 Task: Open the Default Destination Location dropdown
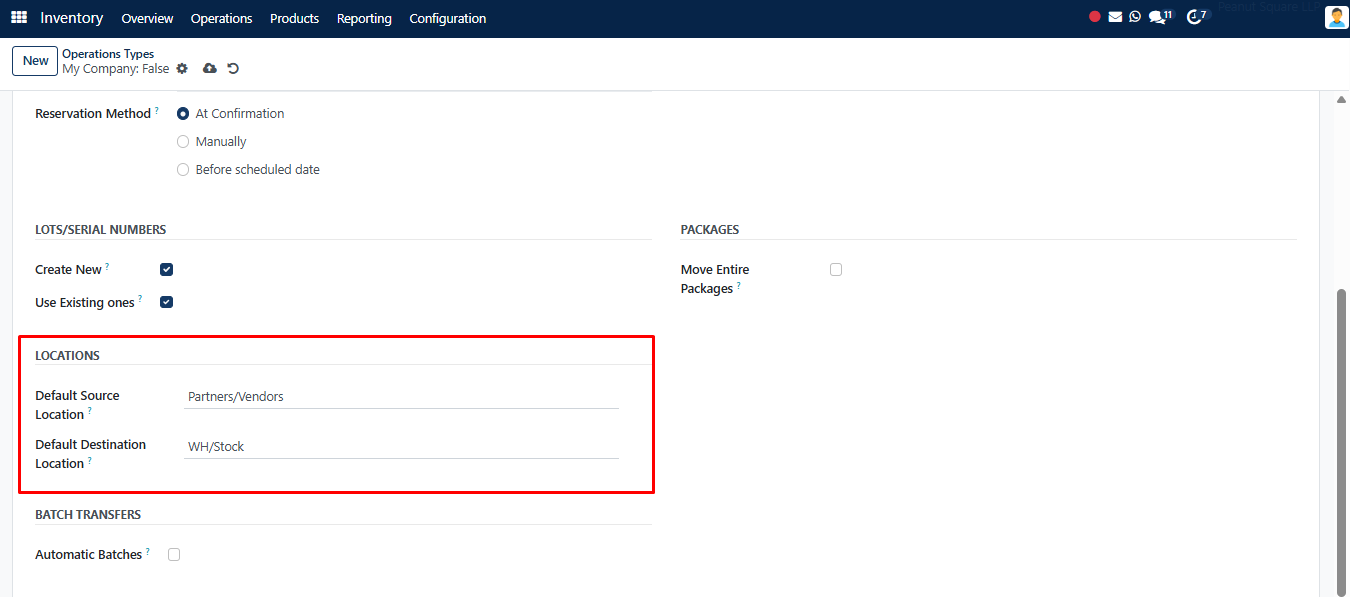(x=401, y=447)
